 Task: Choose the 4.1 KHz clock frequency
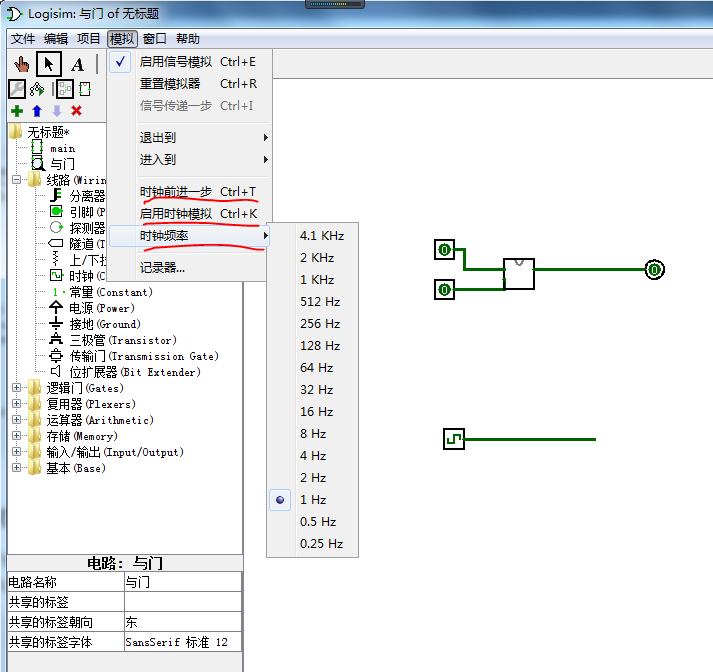(312, 236)
